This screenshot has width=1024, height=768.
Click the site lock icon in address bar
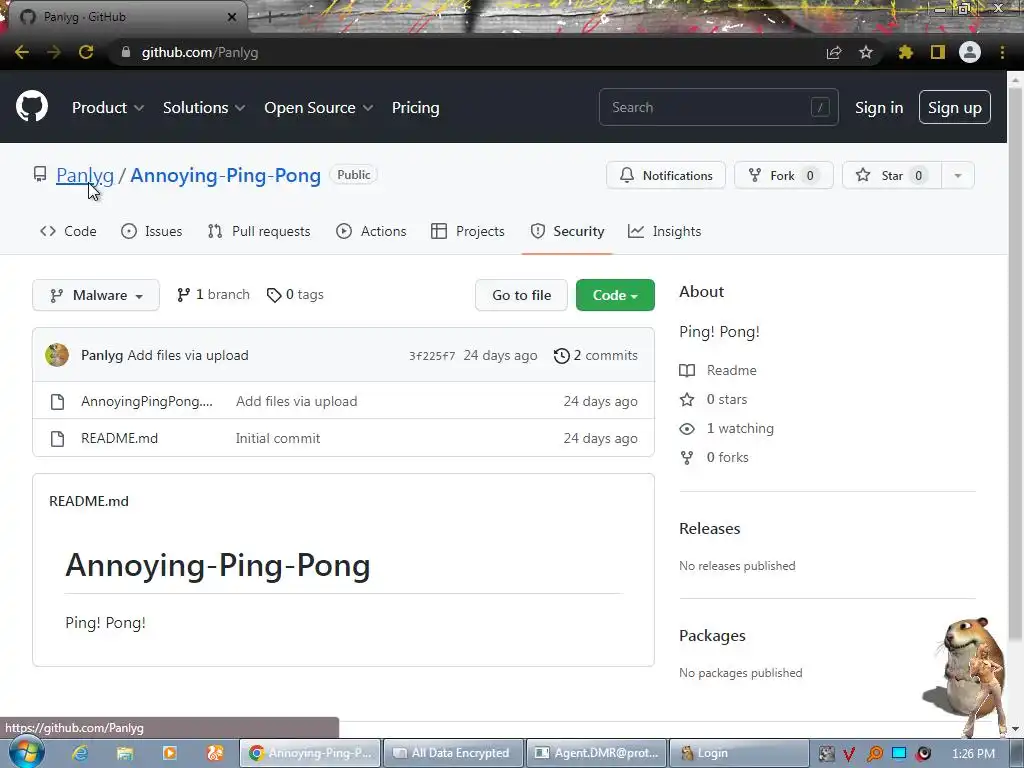click(x=125, y=52)
